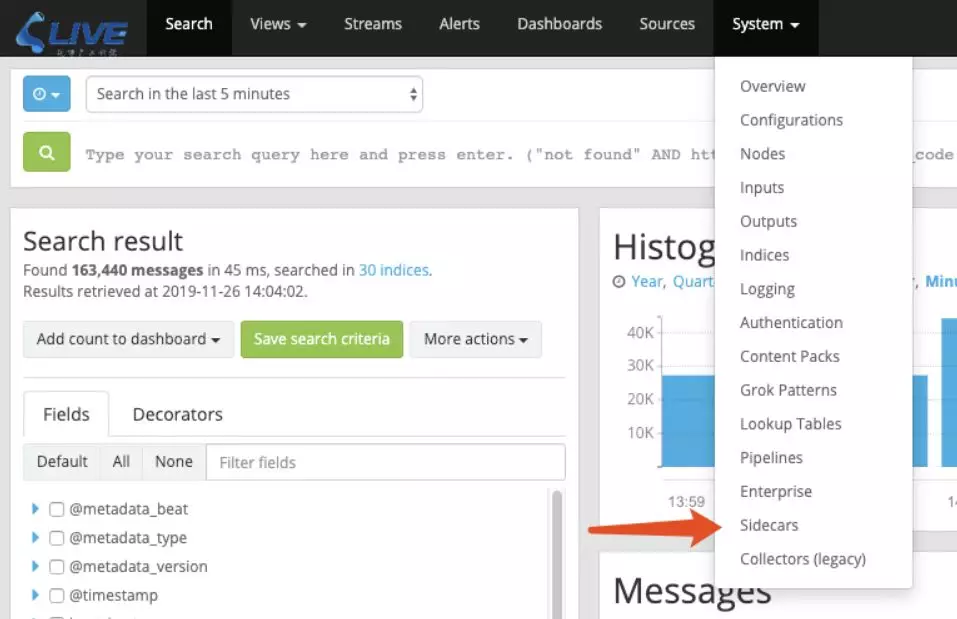
Task: Click the search query input field
Action: coord(399,154)
